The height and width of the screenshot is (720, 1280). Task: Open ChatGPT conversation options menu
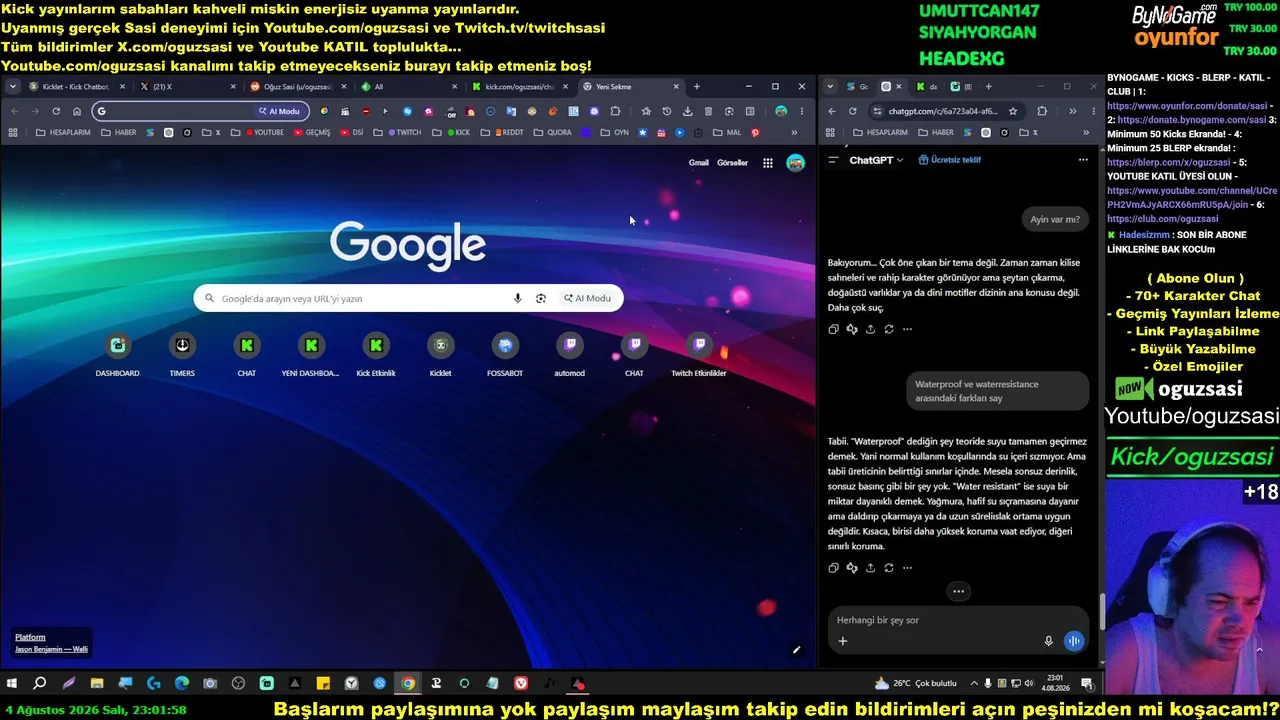coord(1083,160)
